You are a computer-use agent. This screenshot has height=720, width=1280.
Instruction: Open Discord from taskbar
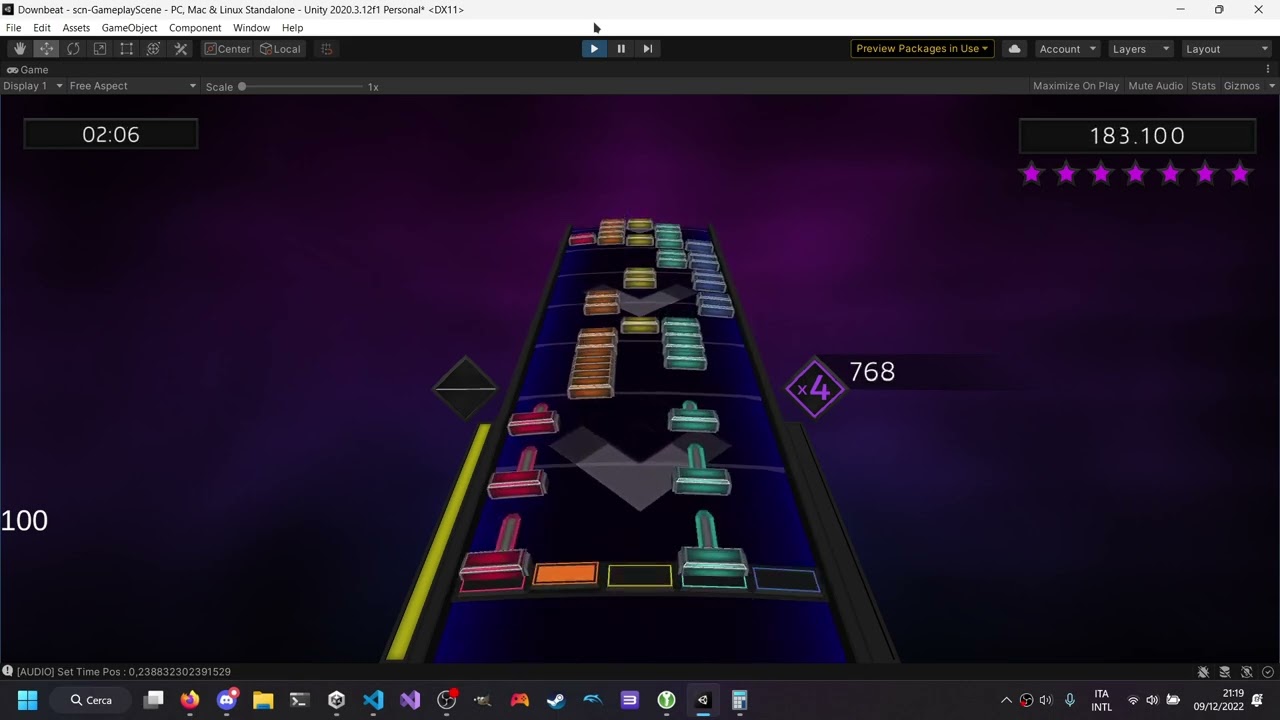[227, 700]
